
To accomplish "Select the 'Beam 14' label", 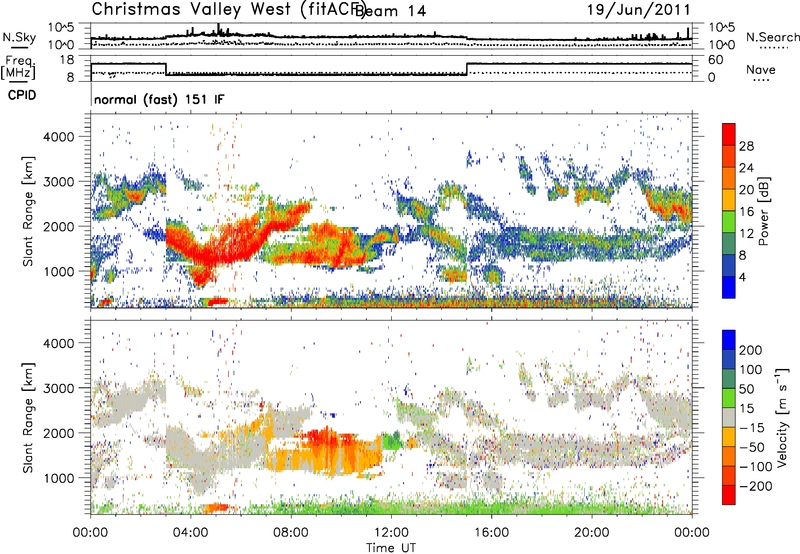I will pyautogui.click(x=390, y=11).
